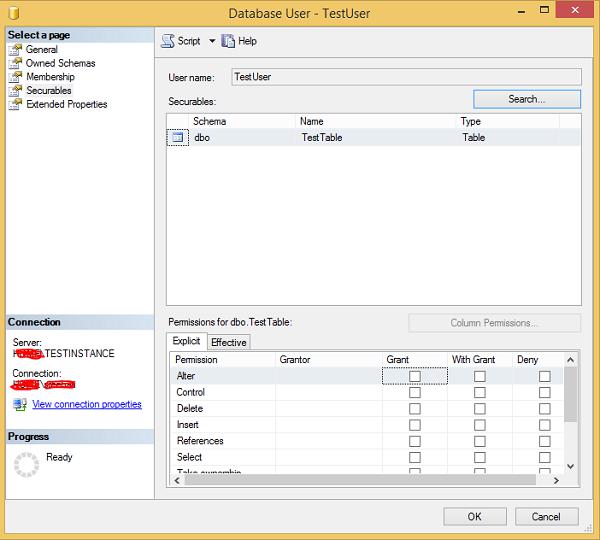Screen dimensions: 600x540
Task: Check Grant for Insert permission
Action: point(415,425)
